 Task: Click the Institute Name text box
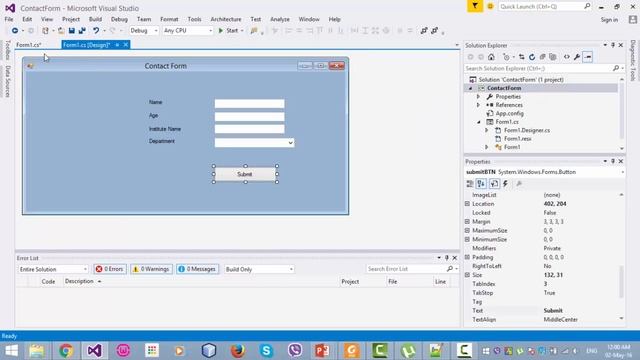click(249, 129)
